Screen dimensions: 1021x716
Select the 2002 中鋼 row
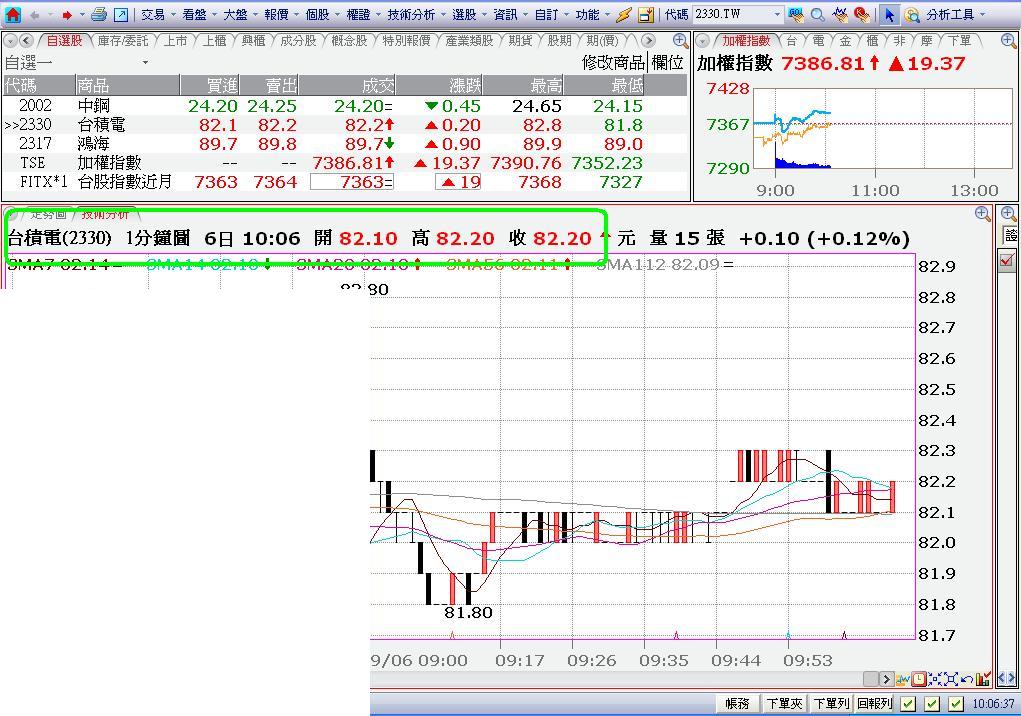[345, 105]
